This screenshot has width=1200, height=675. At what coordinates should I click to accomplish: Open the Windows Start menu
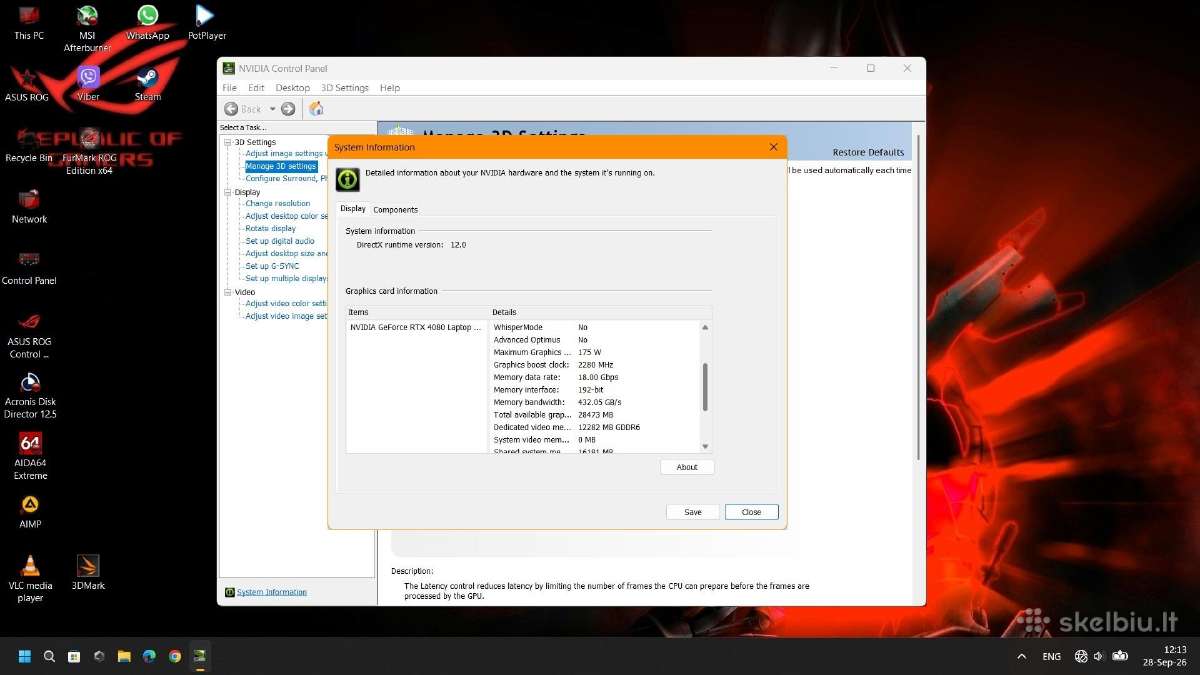[24, 657]
